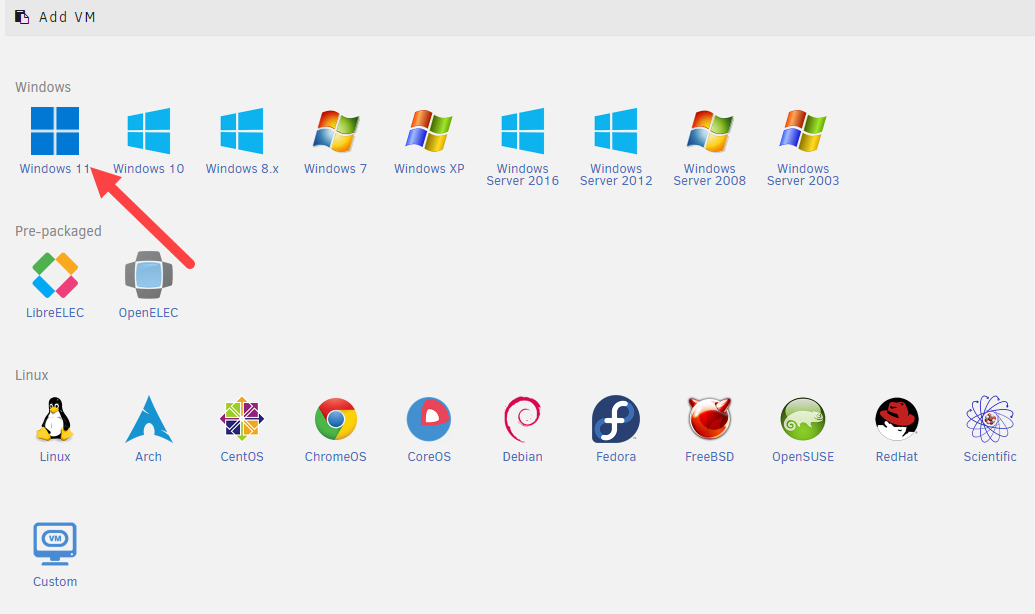This screenshot has height=614, width=1035.
Task: Click the Windows 10 text link
Action: click(x=149, y=169)
